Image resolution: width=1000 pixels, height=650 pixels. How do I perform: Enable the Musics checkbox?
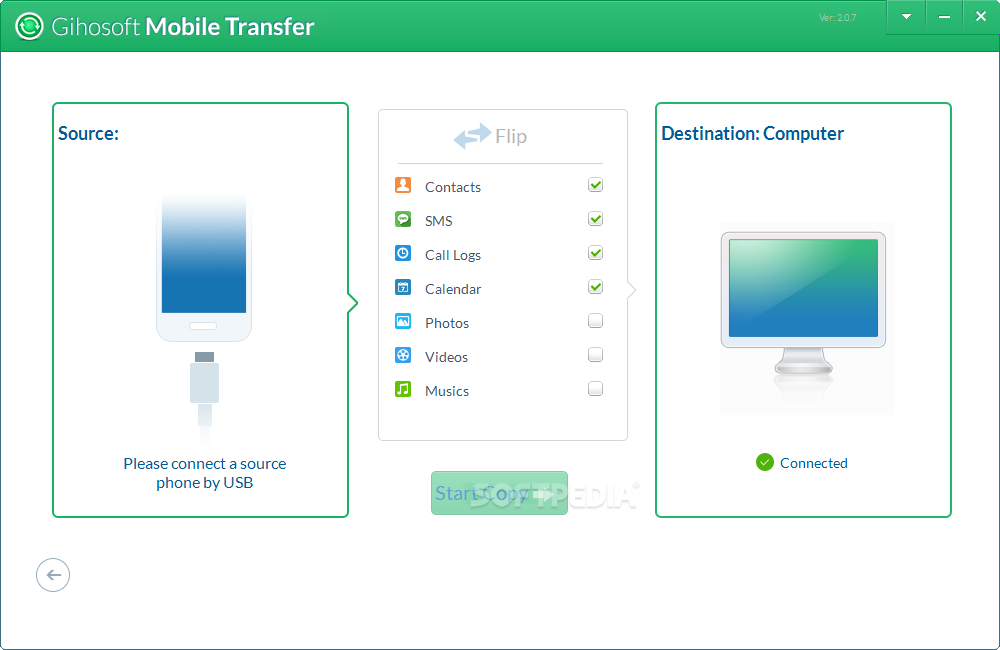pyautogui.click(x=595, y=388)
